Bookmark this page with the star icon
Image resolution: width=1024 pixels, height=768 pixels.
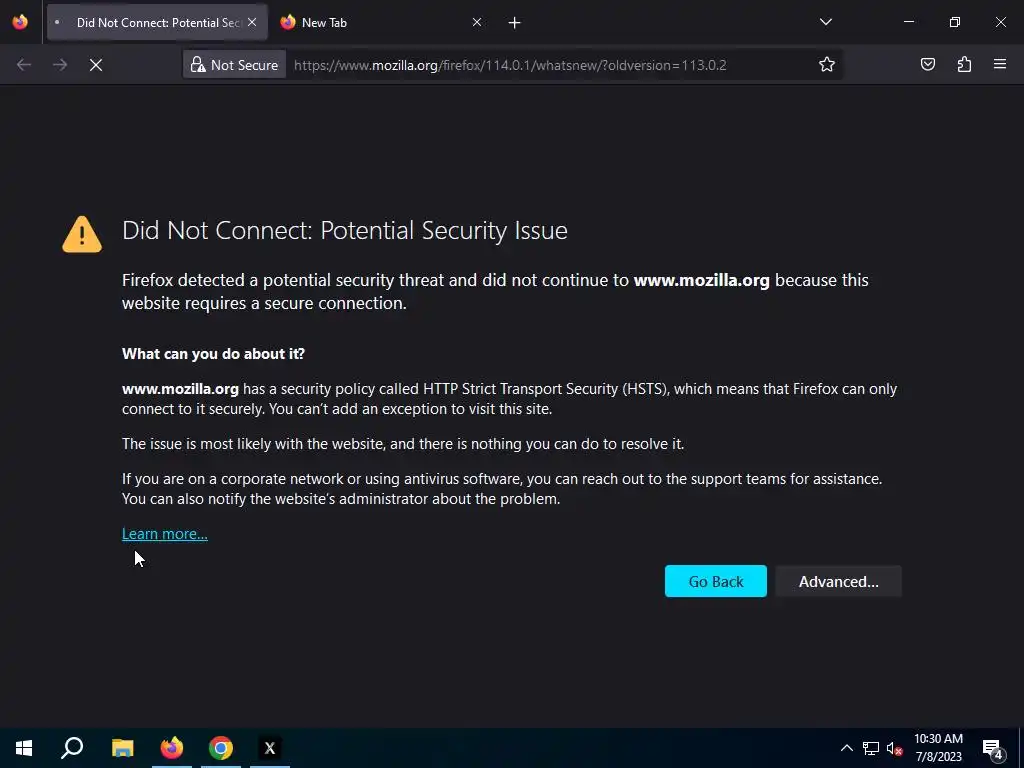[827, 65]
